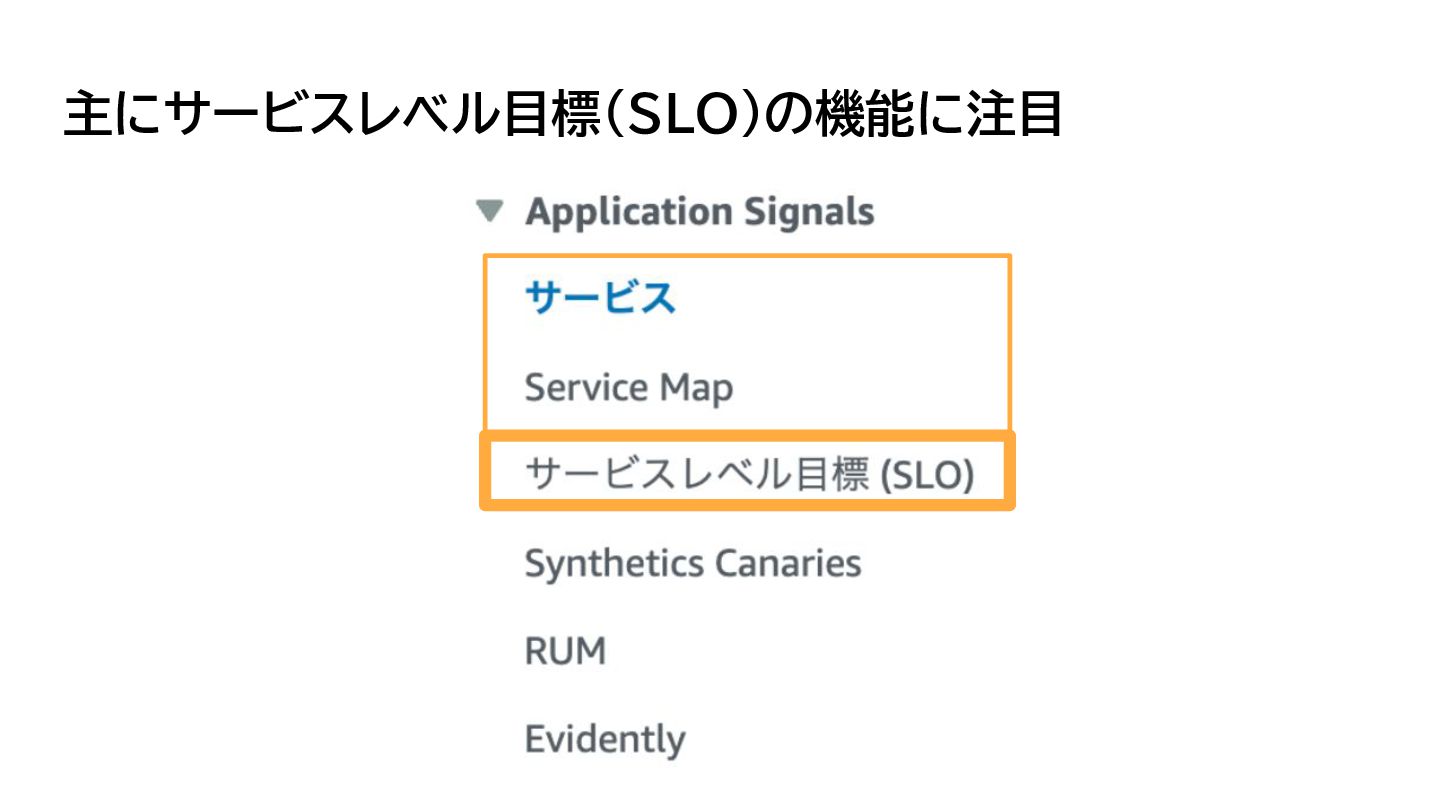Click the Application Signals section header
Viewport: 1440px width, 810px height.
point(699,212)
